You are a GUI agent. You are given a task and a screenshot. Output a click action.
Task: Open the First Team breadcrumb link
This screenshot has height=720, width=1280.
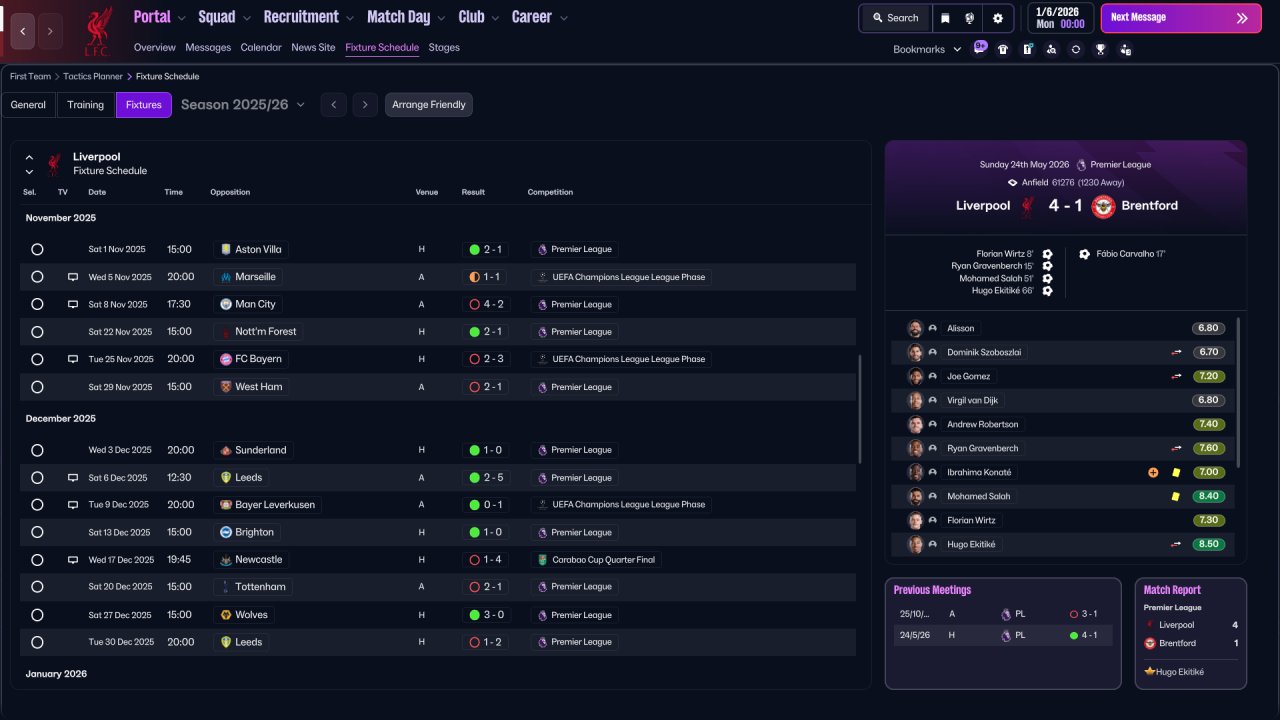pos(30,76)
